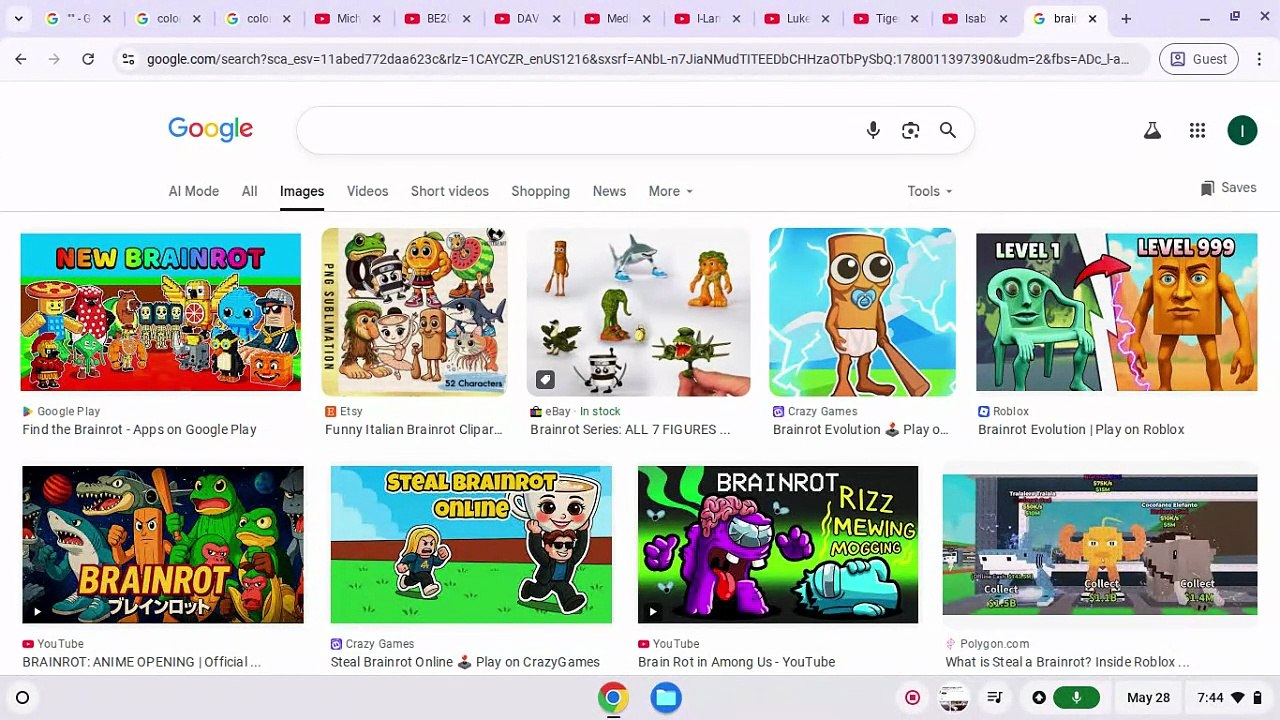This screenshot has width=1280, height=720.
Task: Switch to AI Mode results
Action: [193, 191]
